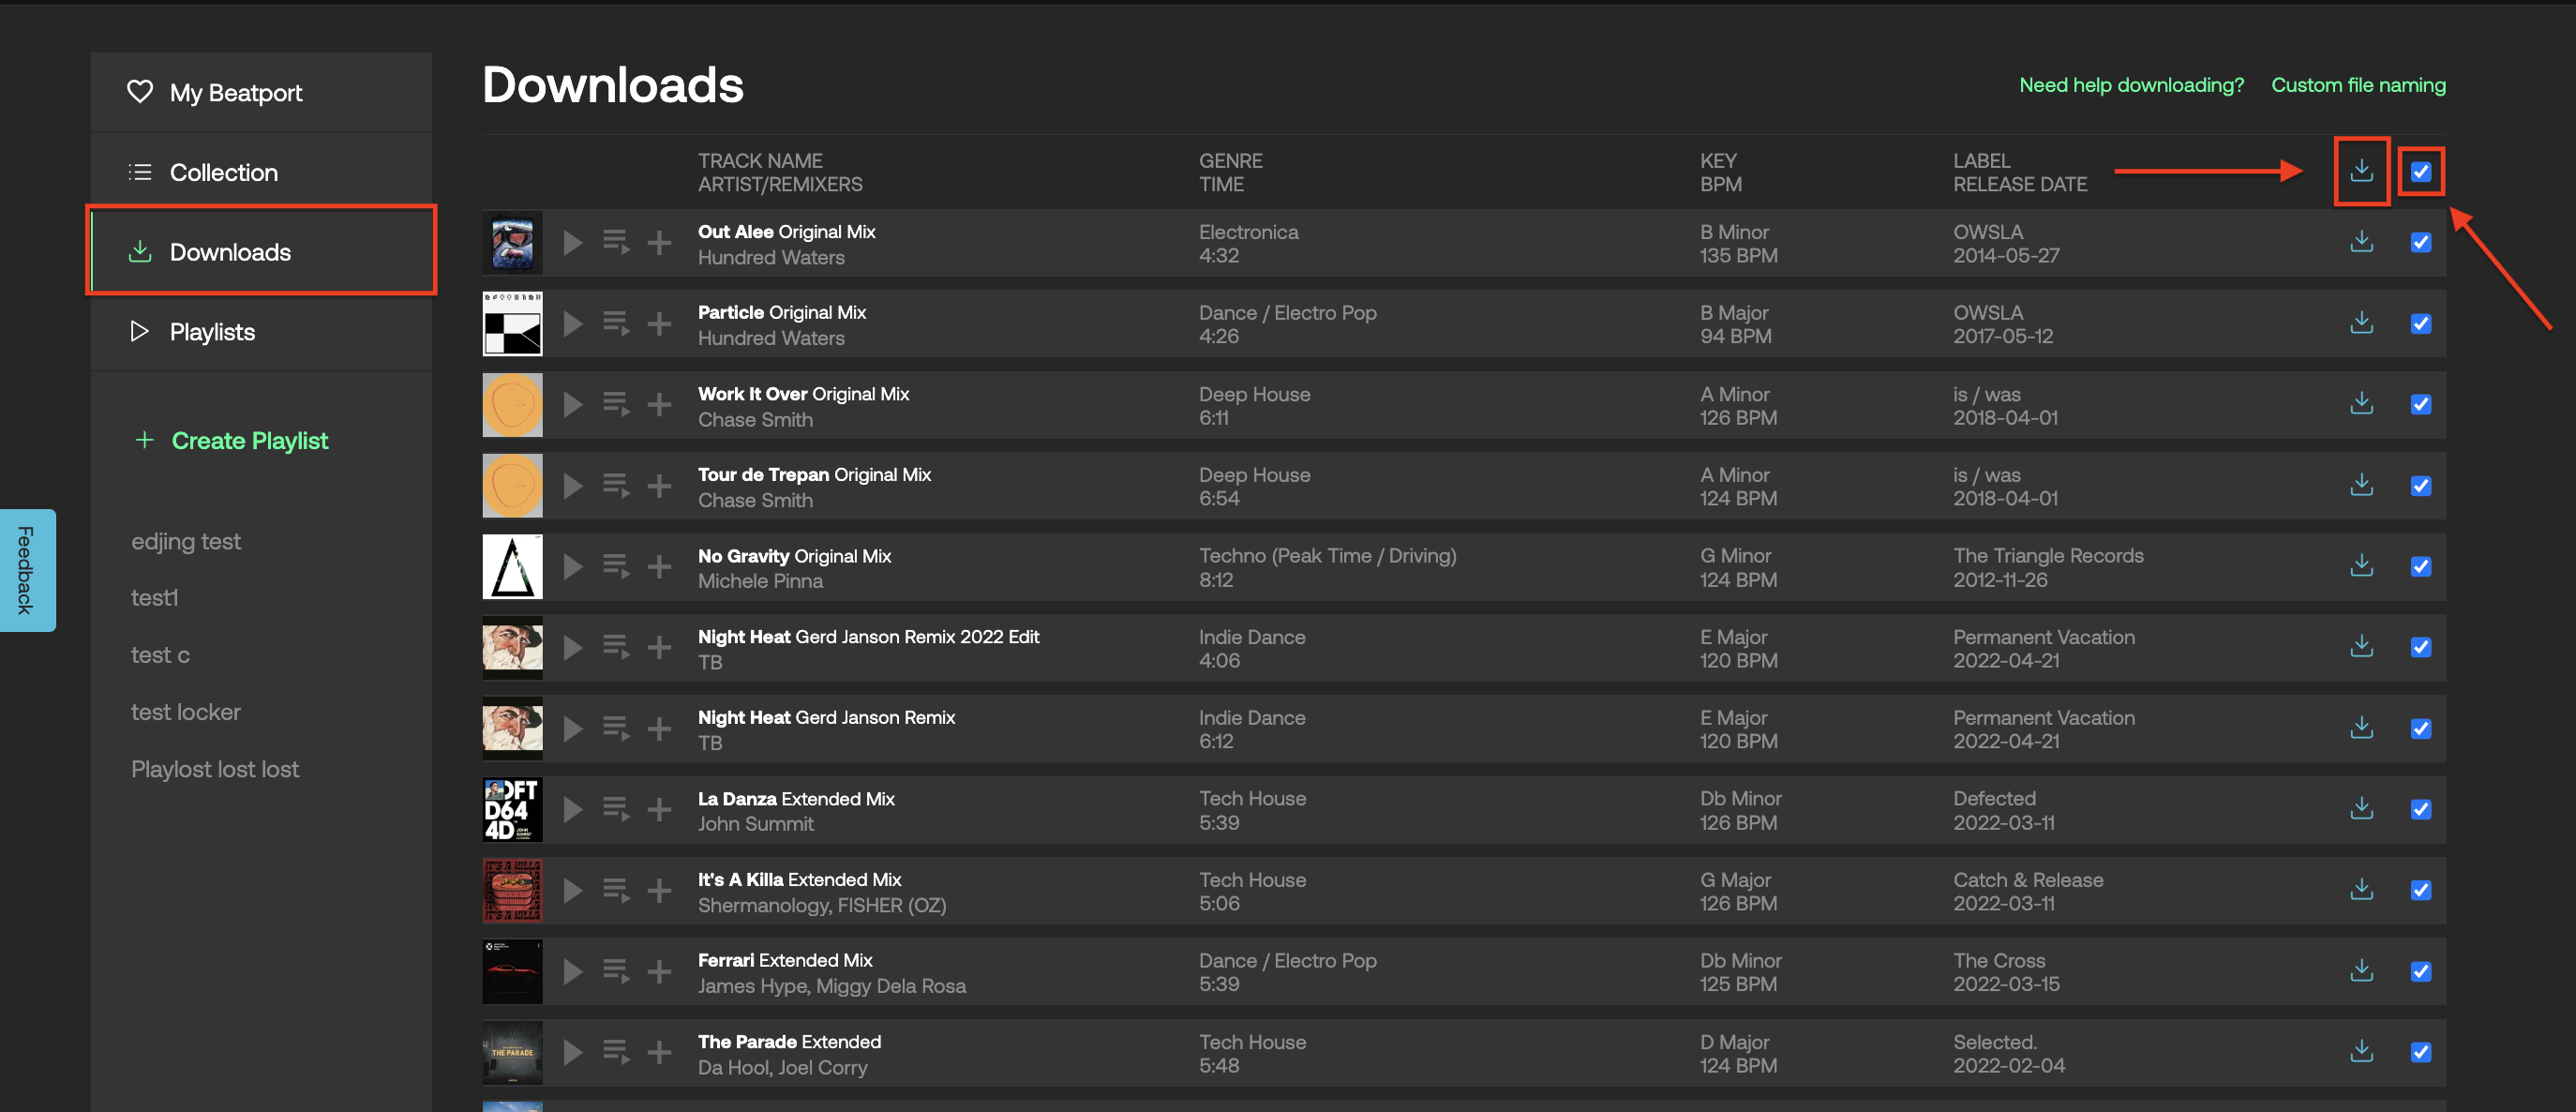Uncheck the Out Alee track checkbox

2420,242
